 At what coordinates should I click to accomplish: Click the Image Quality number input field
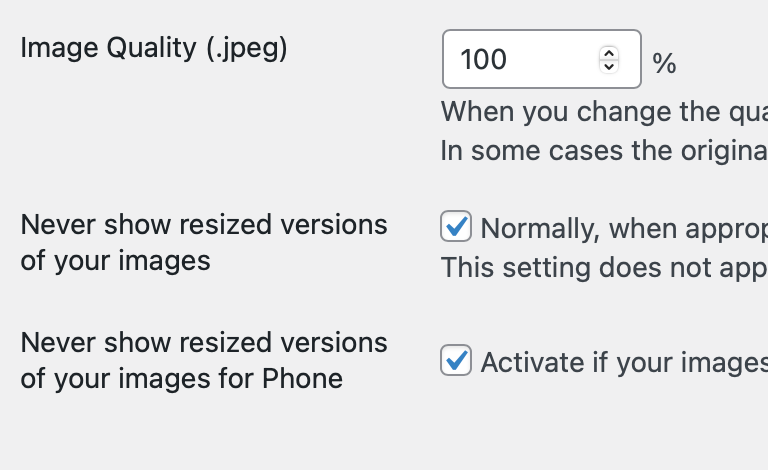pos(520,60)
